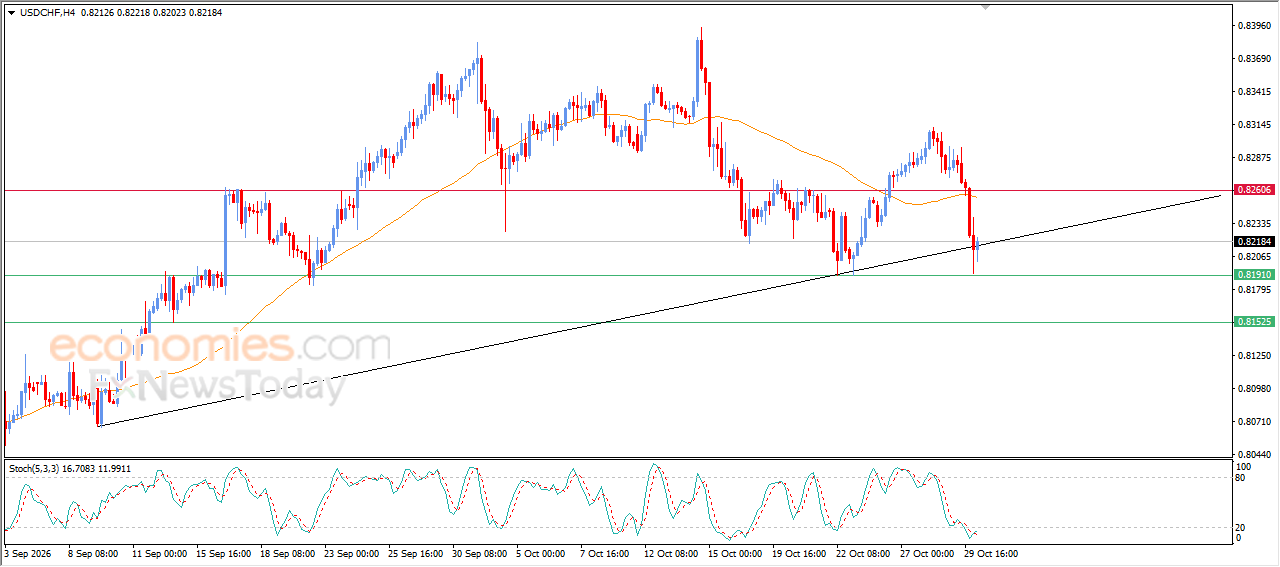Click the 0.80980 price axis label
Image resolution: width=1280 pixels, height=567 pixels.
click(x=1254, y=388)
